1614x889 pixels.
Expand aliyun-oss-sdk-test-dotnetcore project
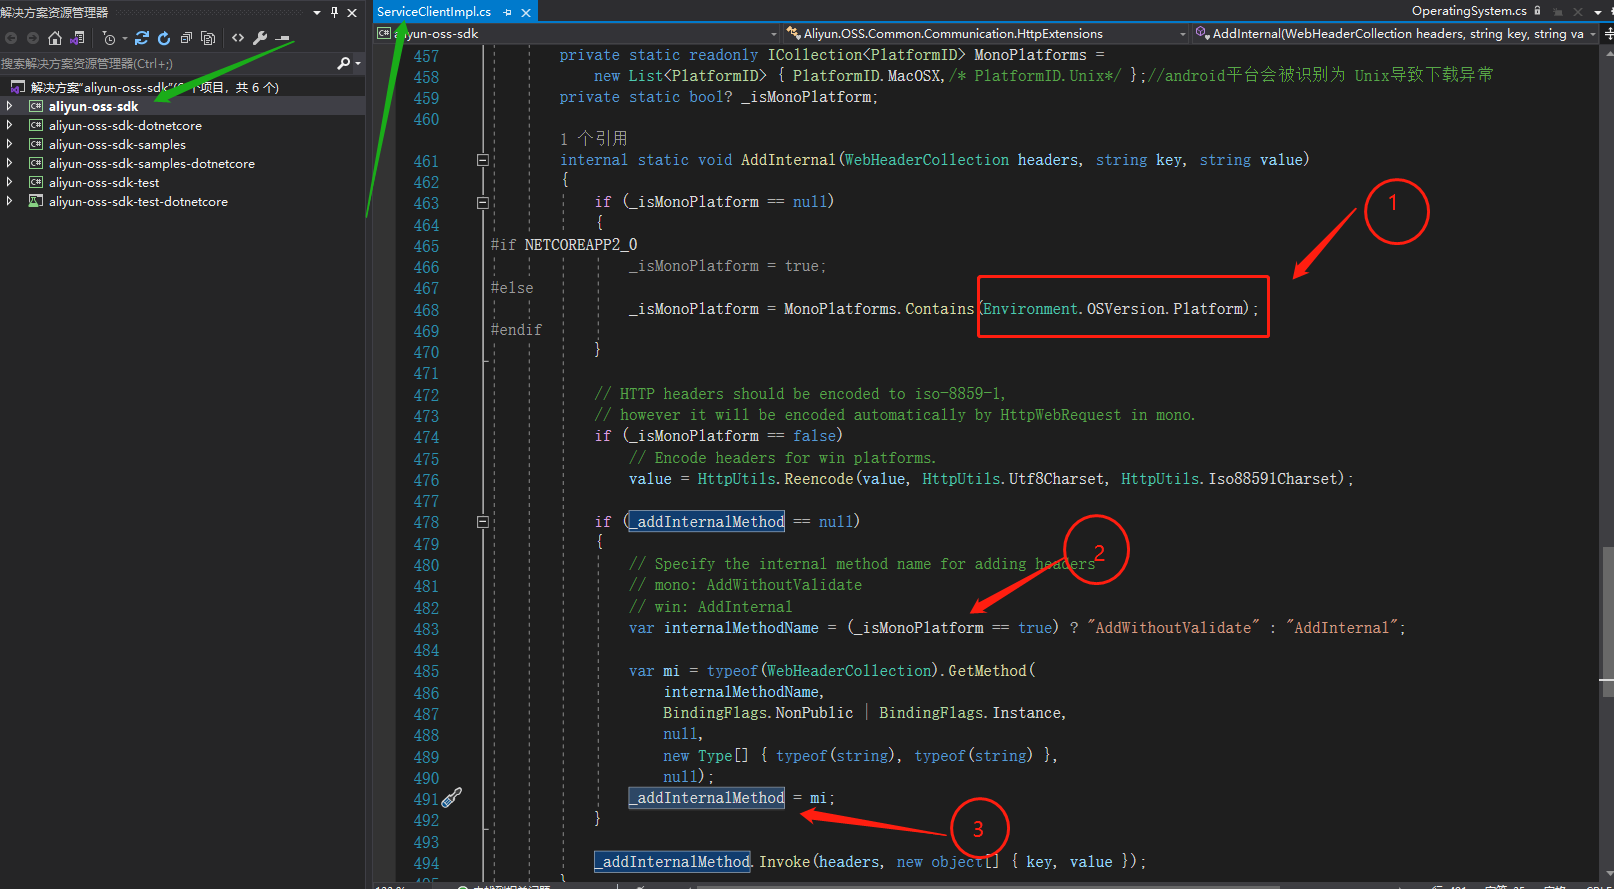9,201
